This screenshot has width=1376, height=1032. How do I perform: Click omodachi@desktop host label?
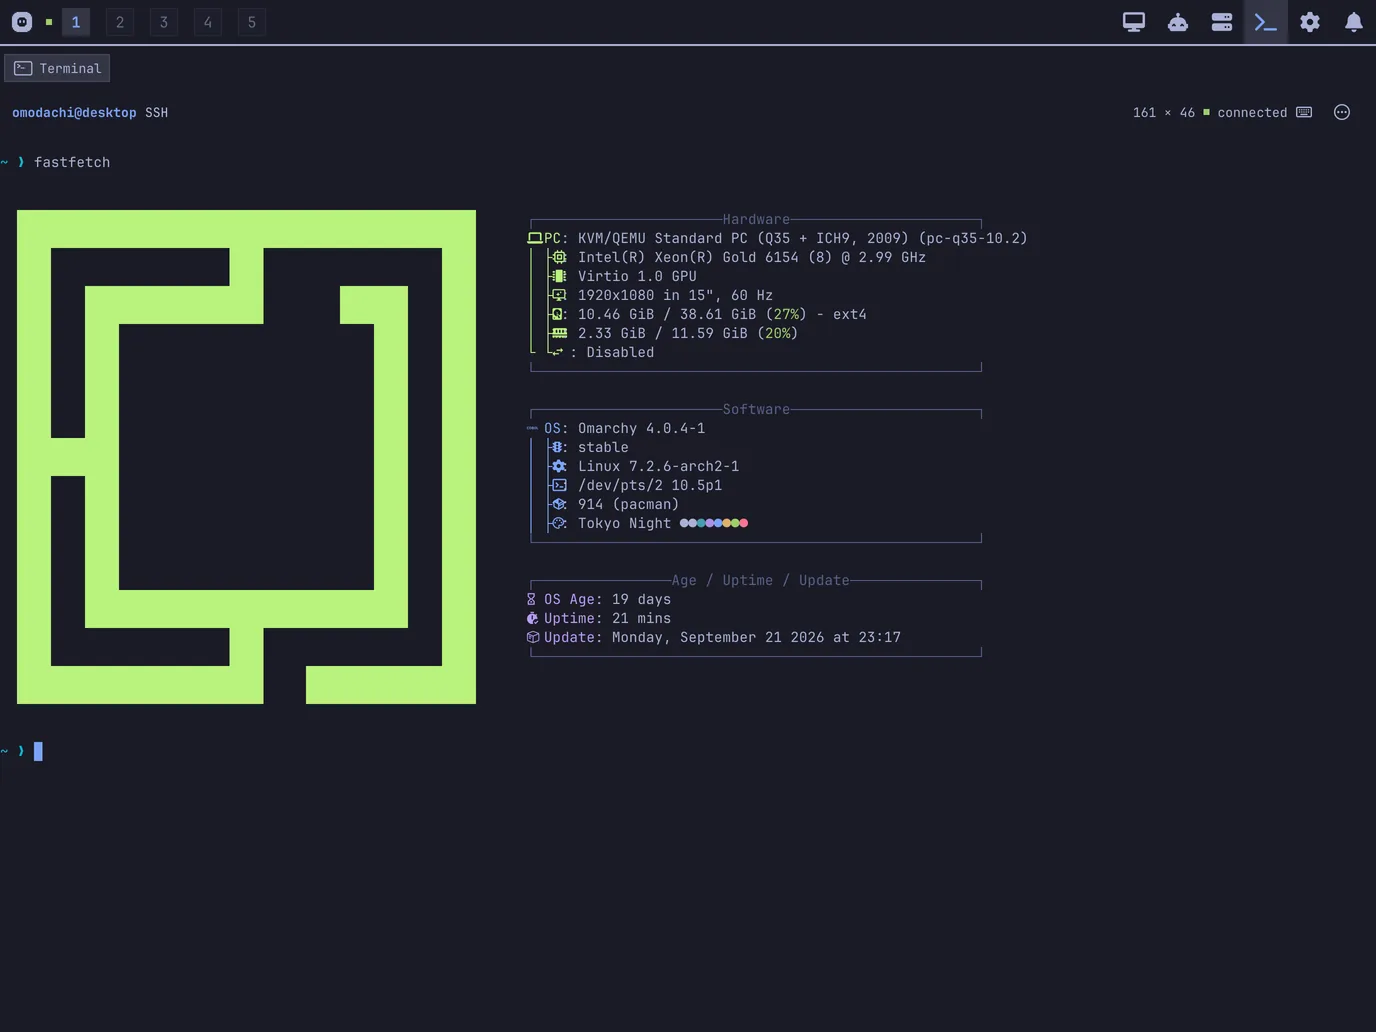click(74, 113)
